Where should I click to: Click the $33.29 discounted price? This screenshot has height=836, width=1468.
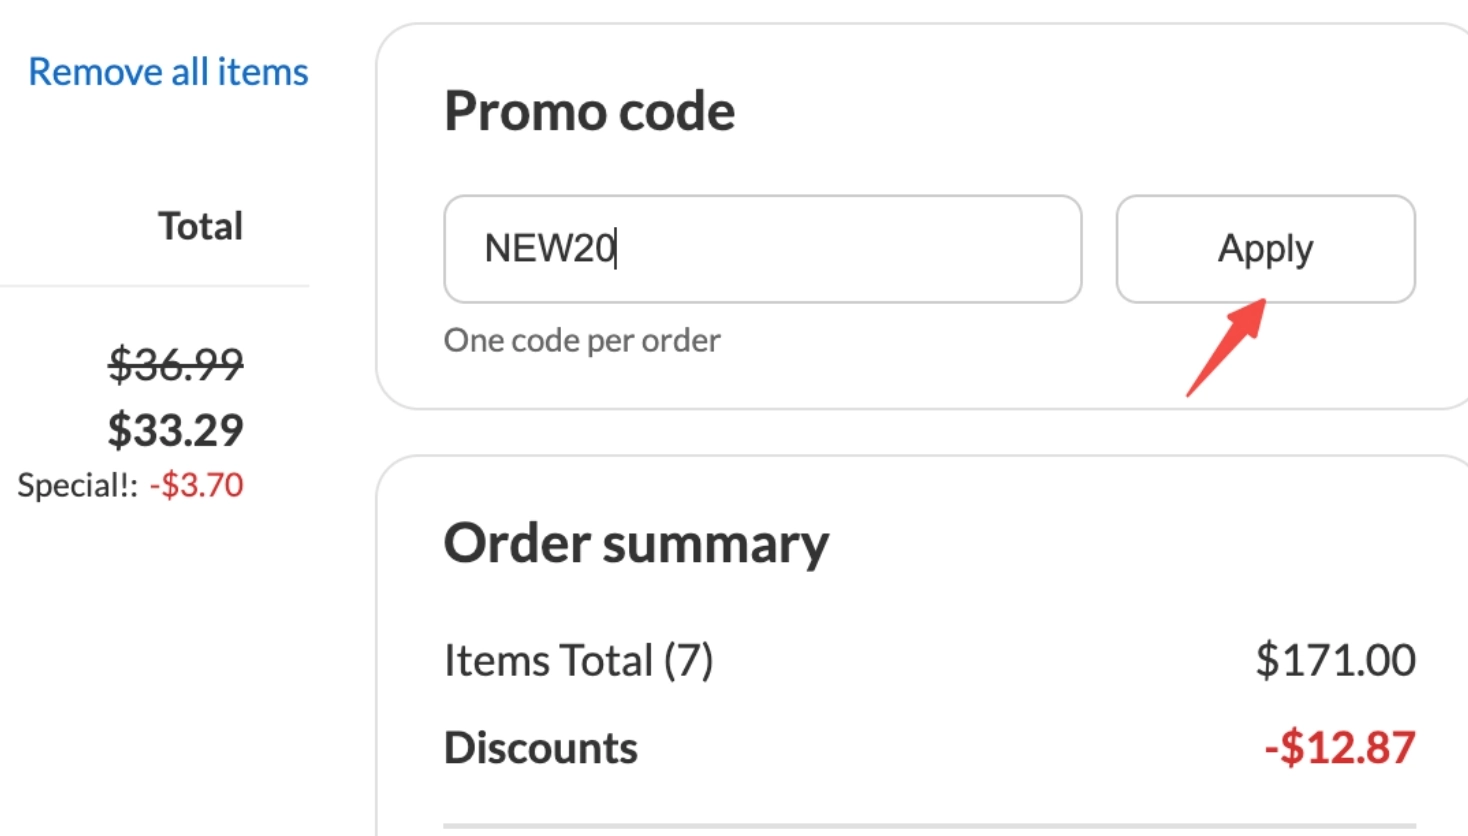click(176, 430)
